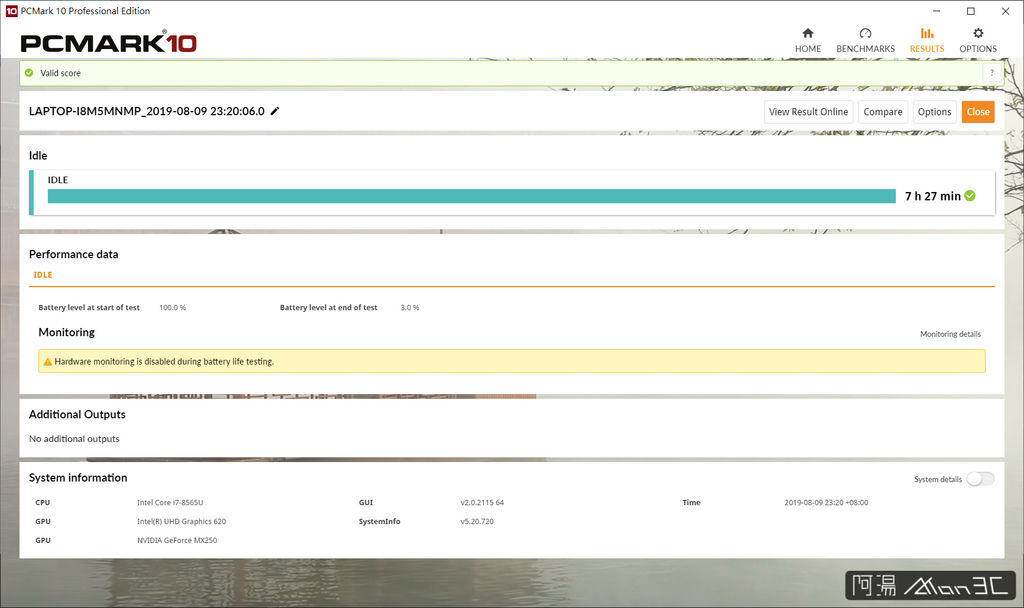Click GUI version v2.0.2115 64
Image resolution: width=1024 pixels, height=608 pixels.
482,502
